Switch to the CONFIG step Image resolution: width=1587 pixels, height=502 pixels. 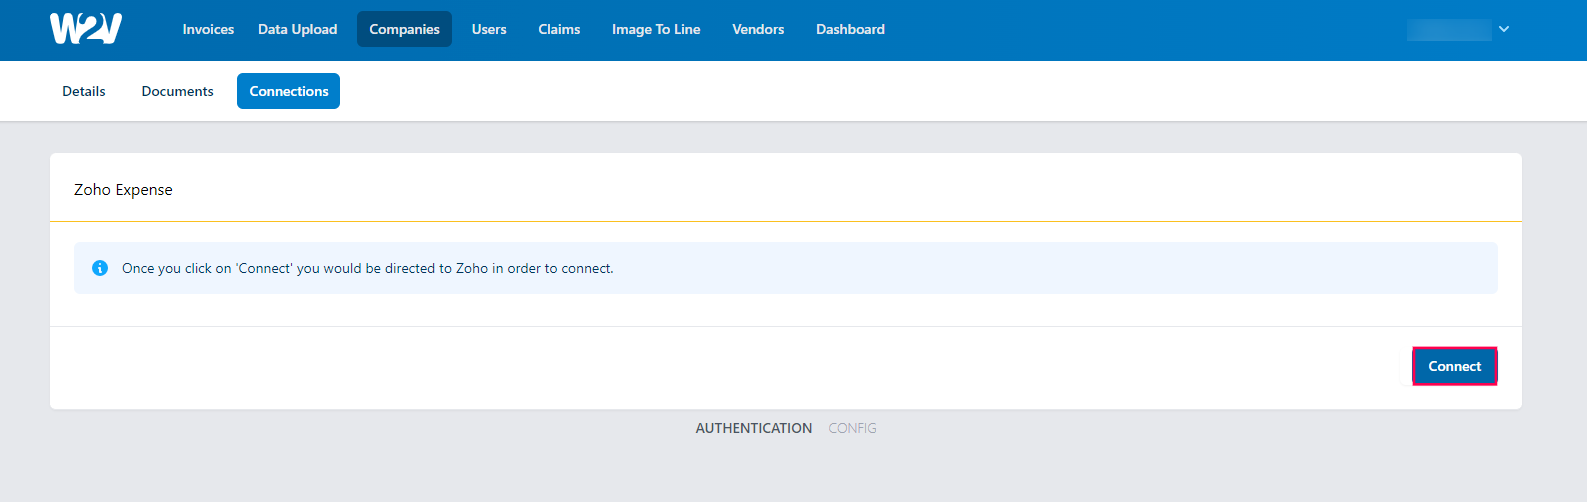point(852,428)
